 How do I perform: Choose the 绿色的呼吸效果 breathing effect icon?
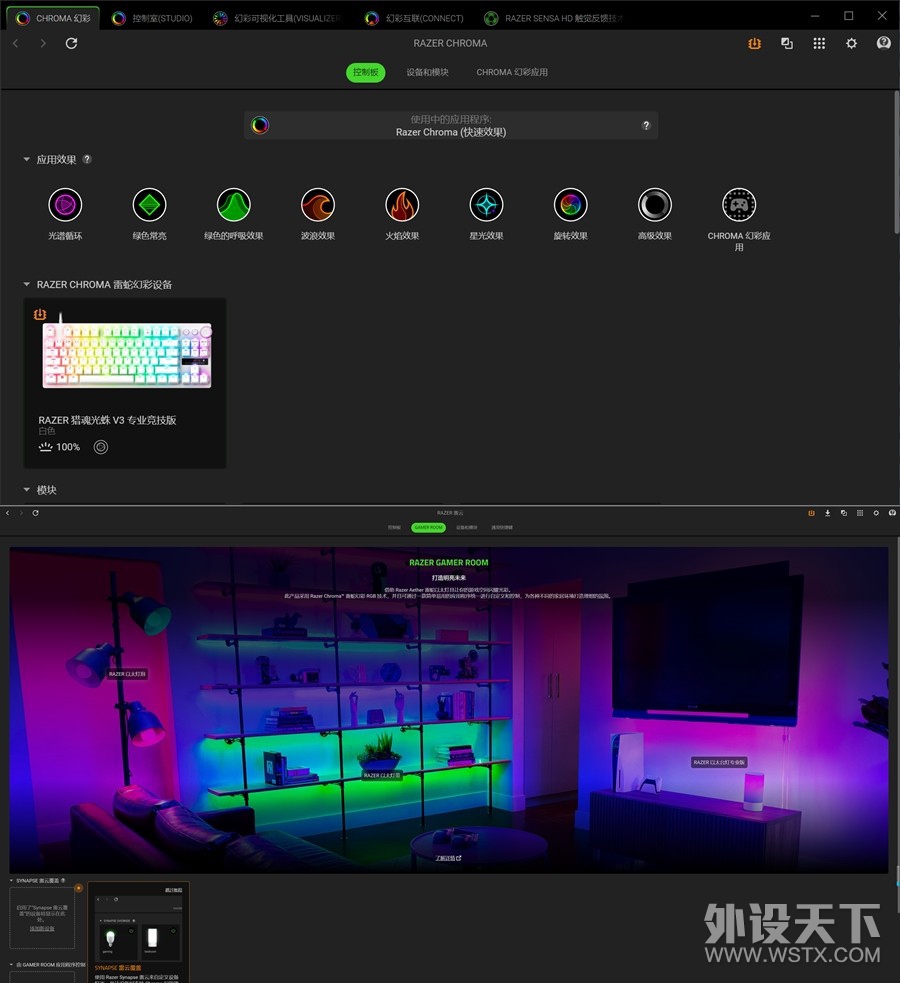(x=234, y=204)
